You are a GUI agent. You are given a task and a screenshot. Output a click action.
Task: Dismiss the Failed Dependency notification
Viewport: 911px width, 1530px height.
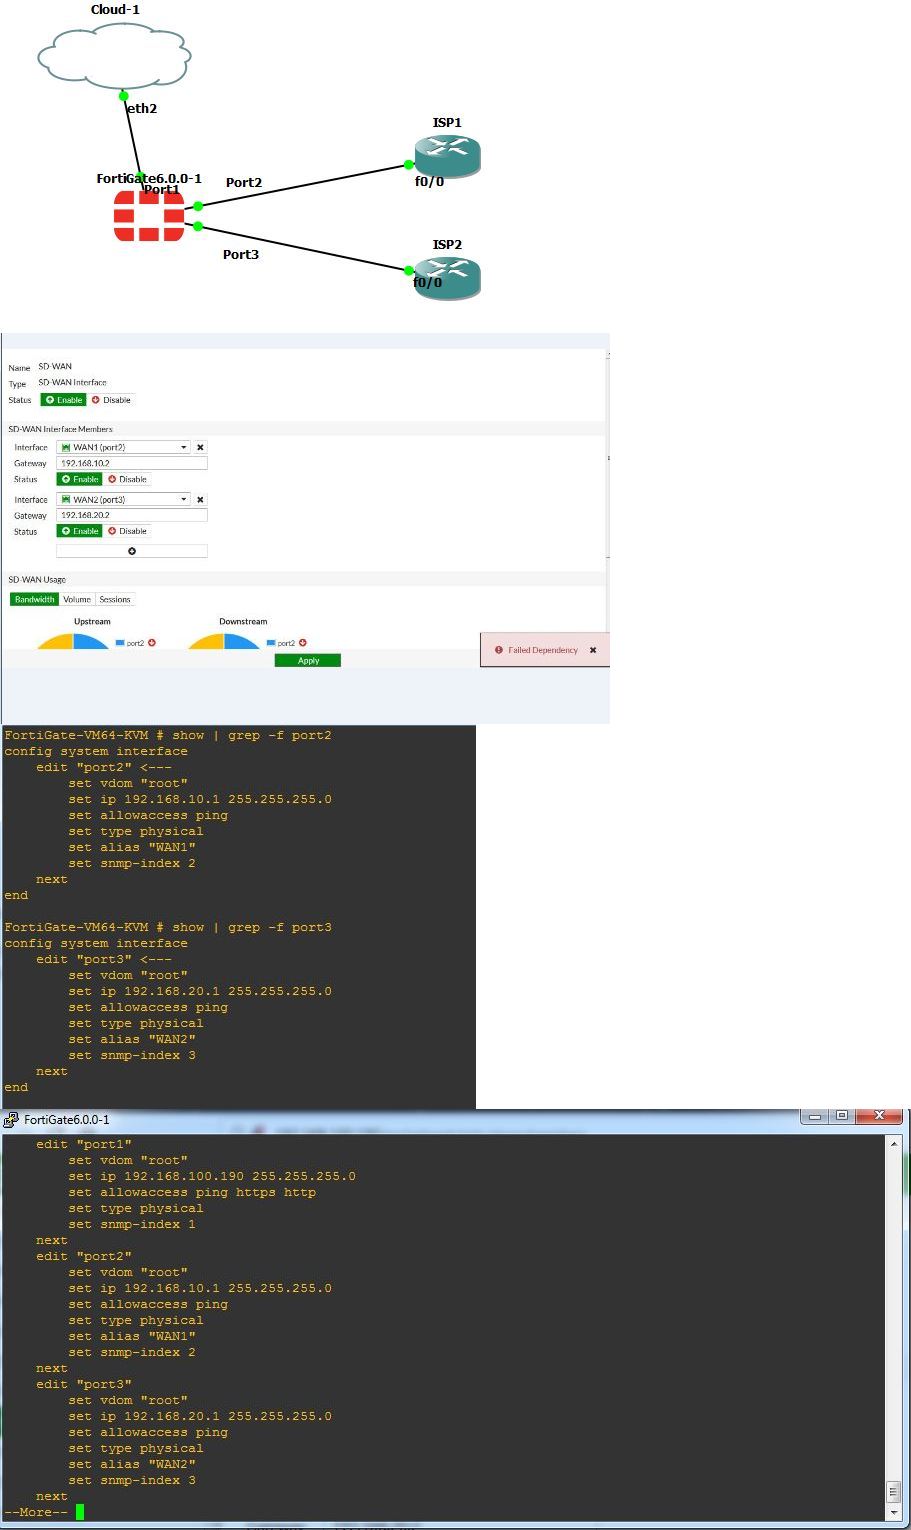[x=592, y=650]
